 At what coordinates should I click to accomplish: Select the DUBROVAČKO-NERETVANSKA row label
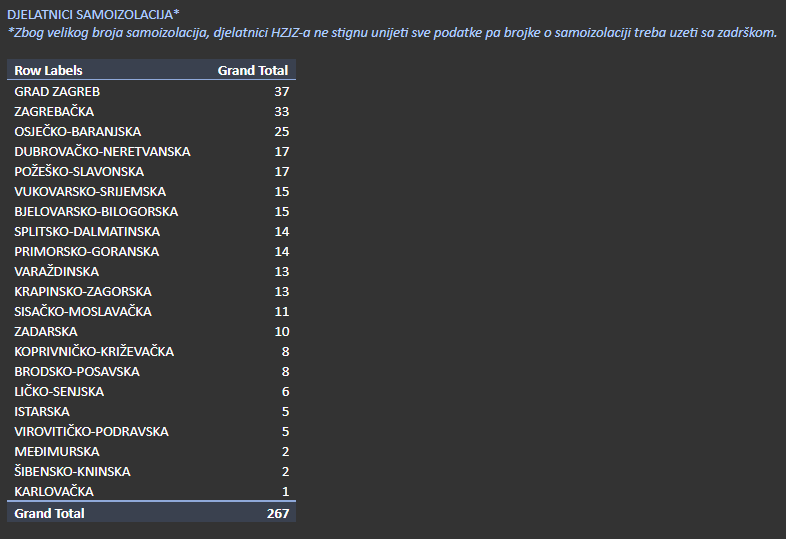pyautogui.click(x=102, y=151)
